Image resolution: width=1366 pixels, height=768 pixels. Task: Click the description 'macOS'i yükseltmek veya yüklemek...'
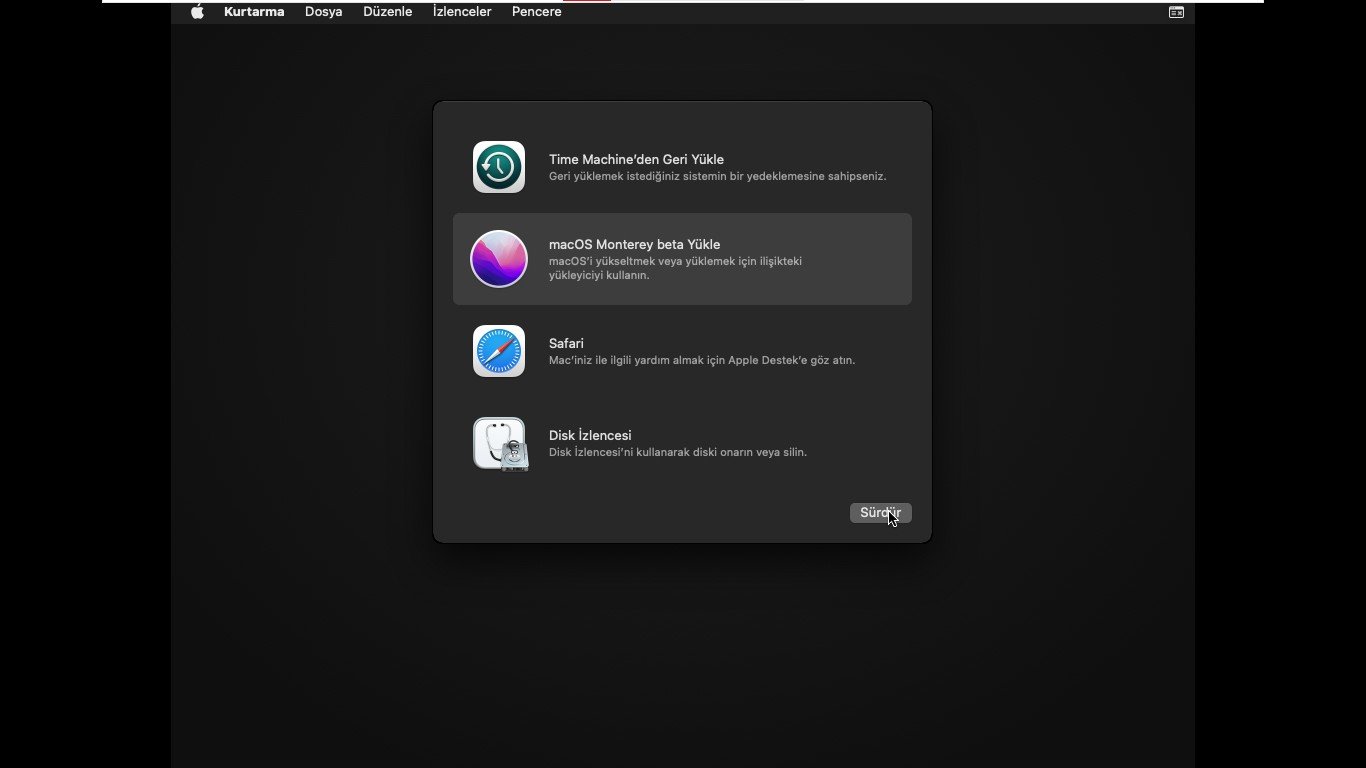[675, 268]
